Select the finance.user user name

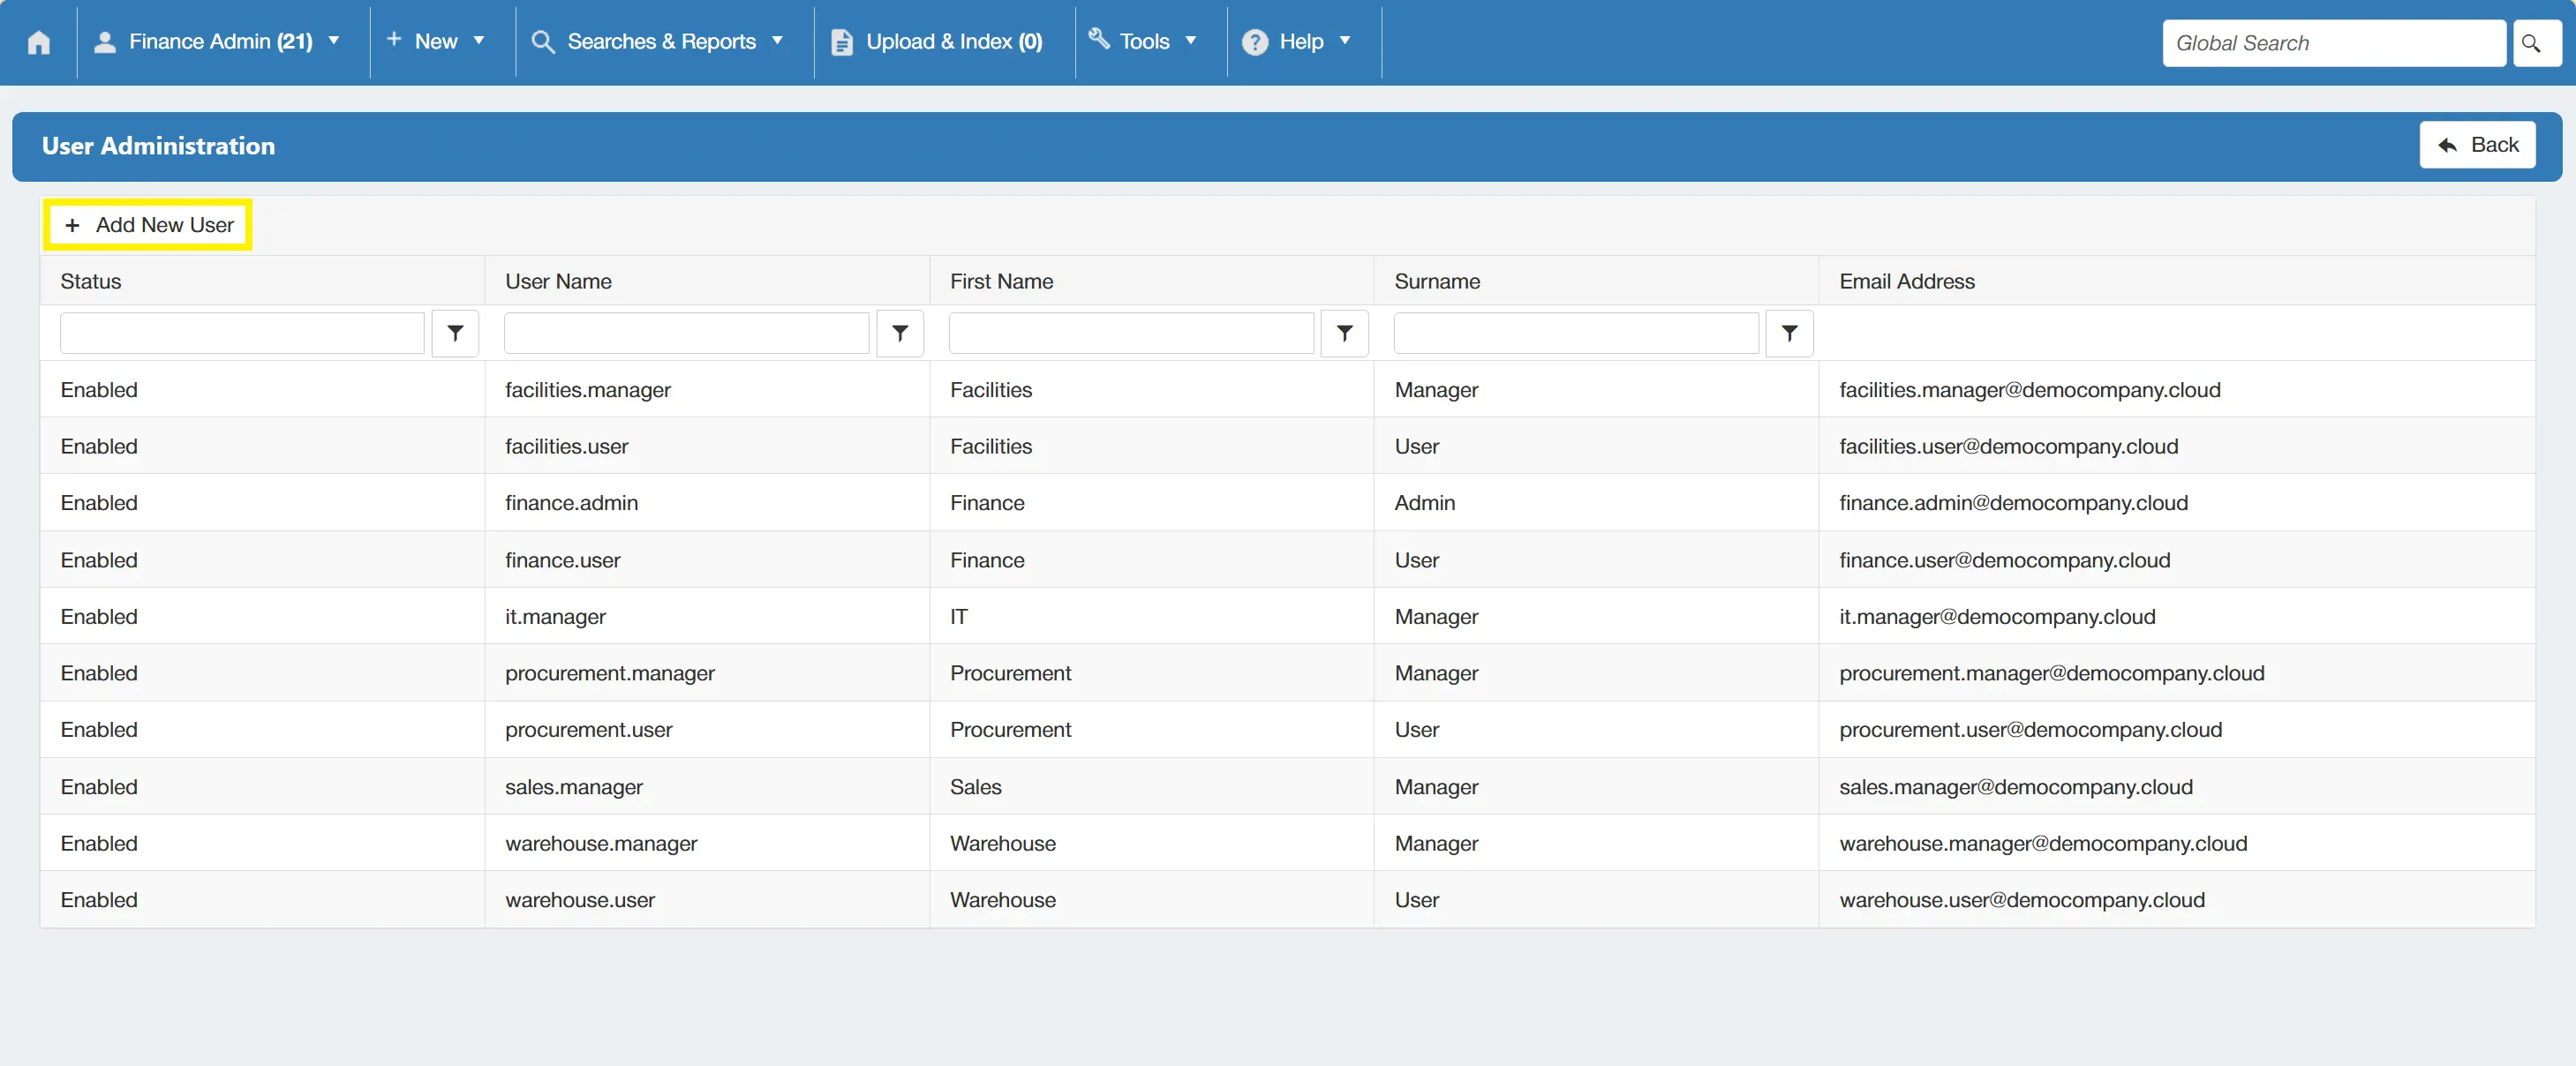(563, 560)
